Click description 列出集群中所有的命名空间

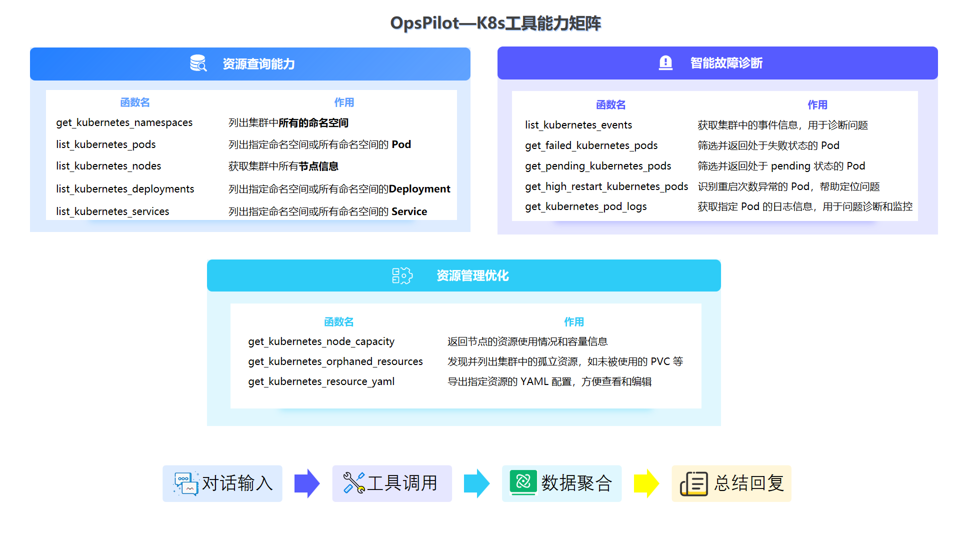tap(288, 122)
